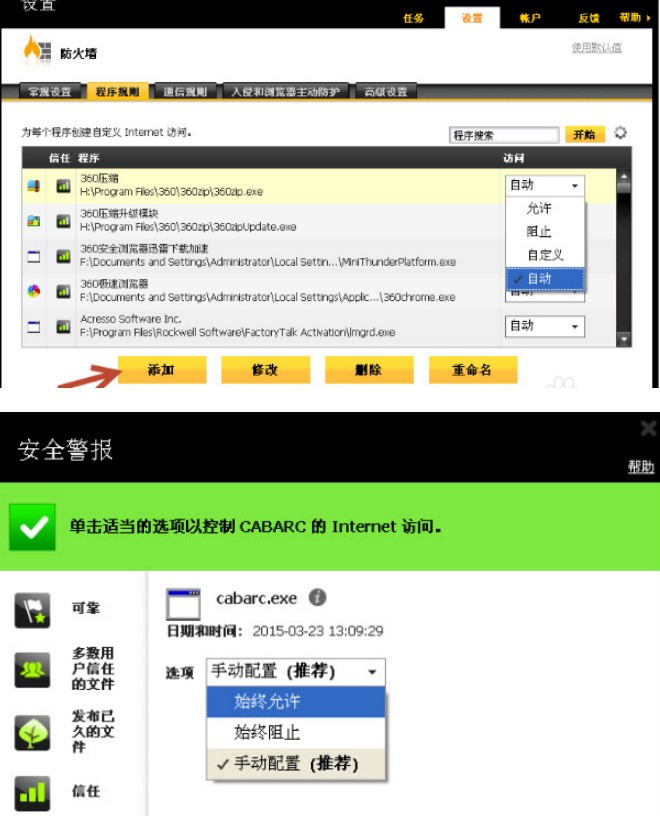Click the 信任 bar chart icon
This screenshot has width=660, height=816.
click(32, 793)
